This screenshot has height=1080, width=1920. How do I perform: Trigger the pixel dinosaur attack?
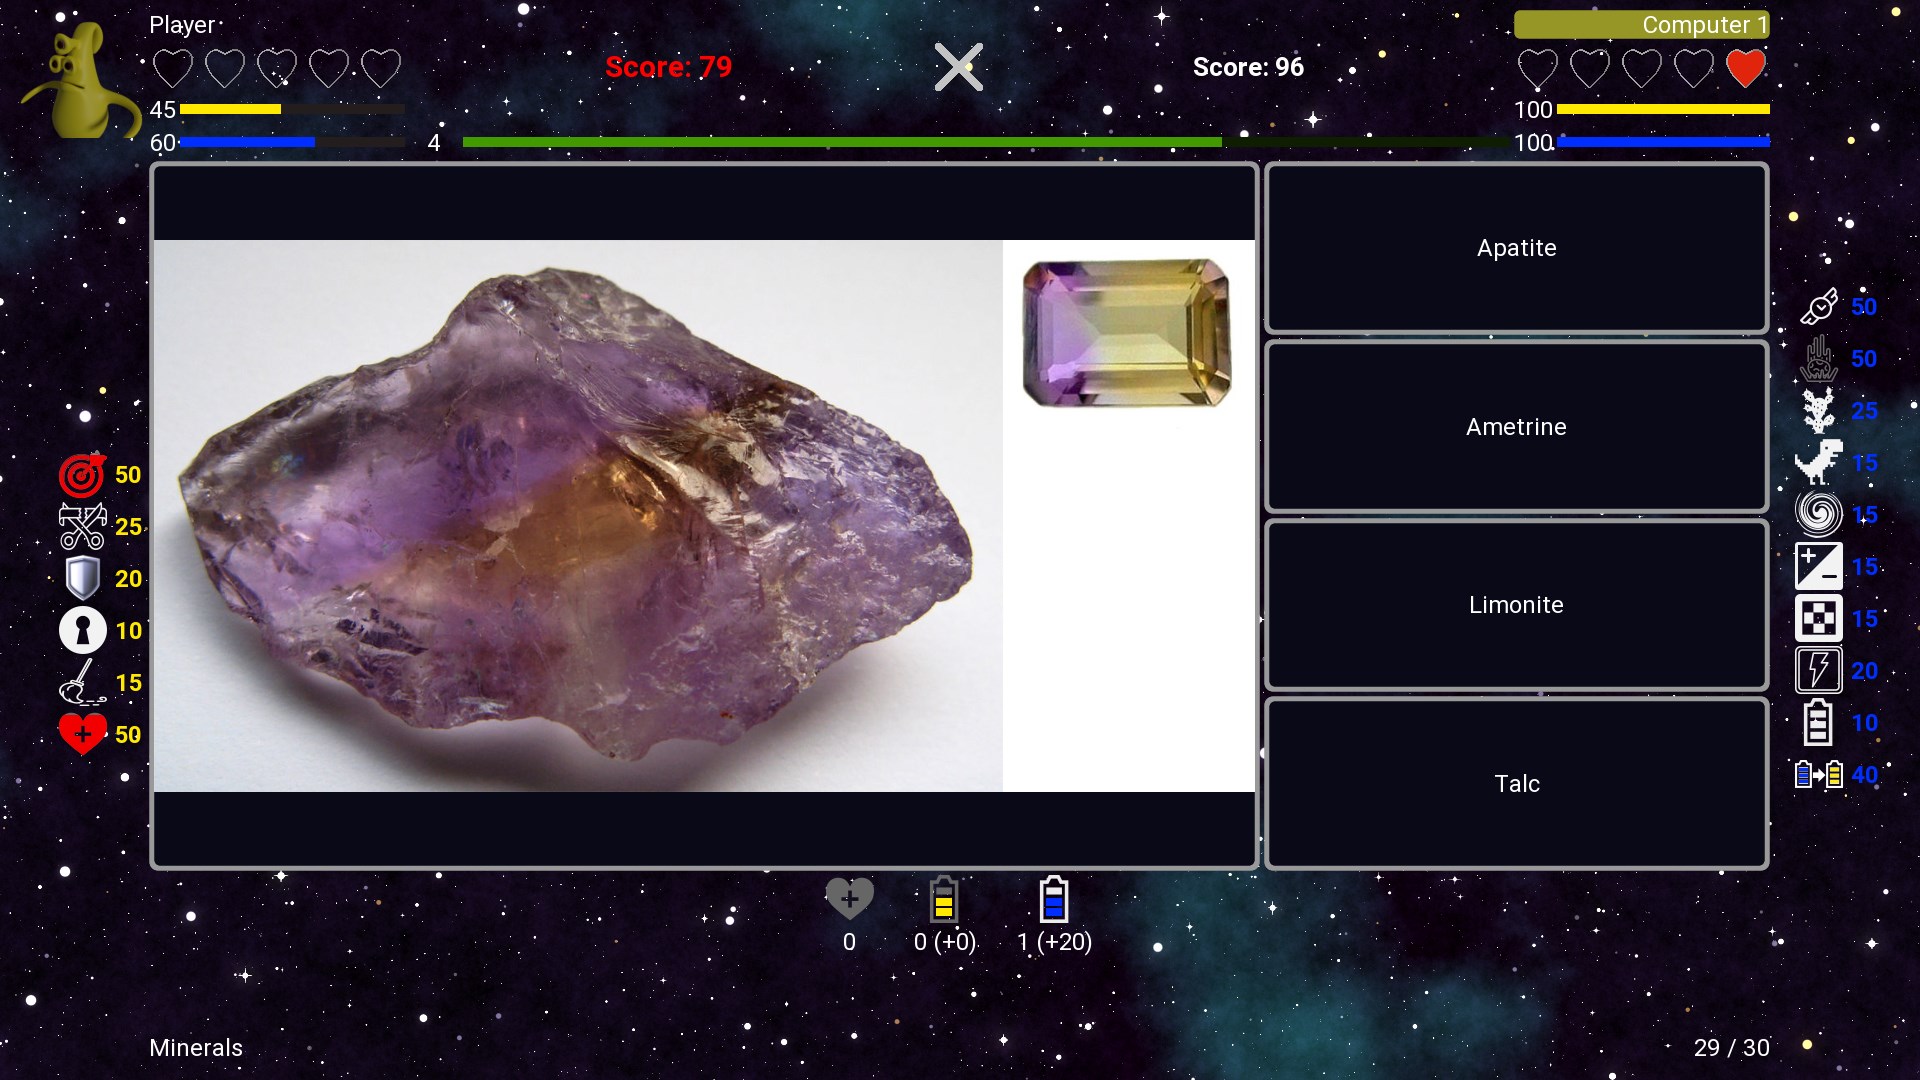click(x=1819, y=463)
